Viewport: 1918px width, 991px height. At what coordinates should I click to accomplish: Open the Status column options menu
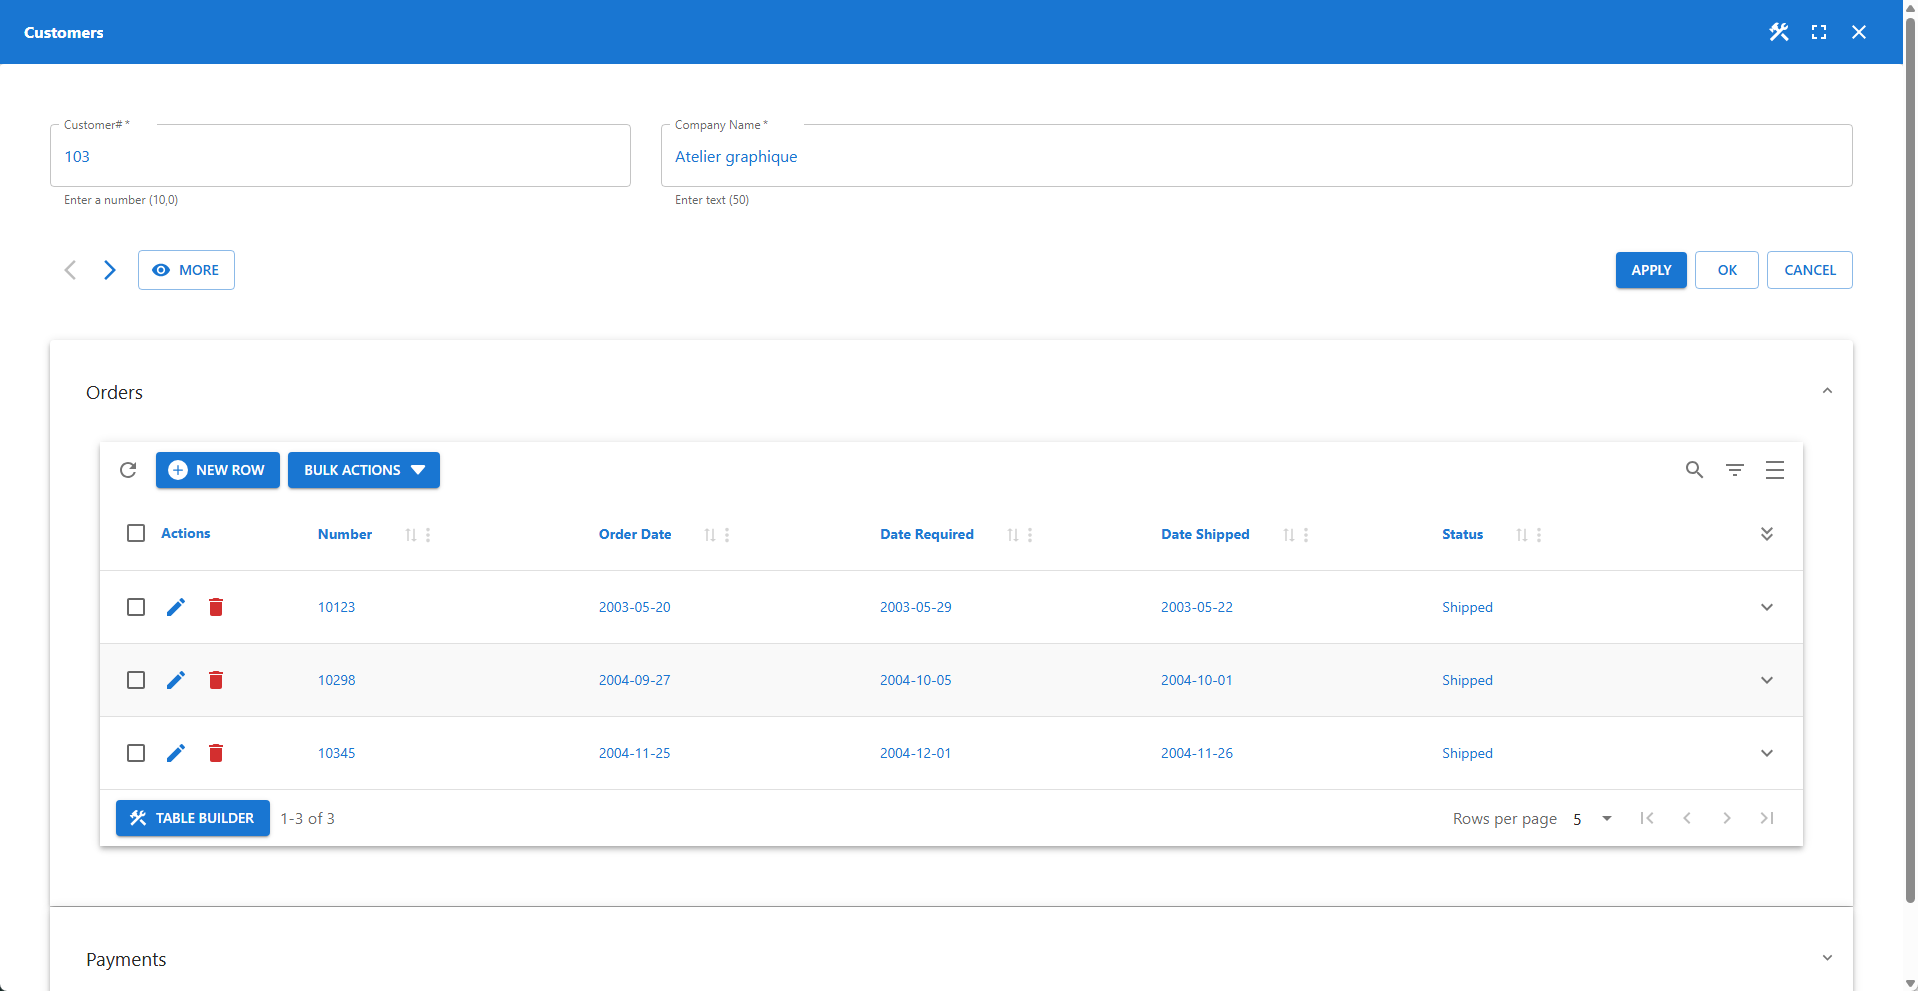pos(1538,534)
